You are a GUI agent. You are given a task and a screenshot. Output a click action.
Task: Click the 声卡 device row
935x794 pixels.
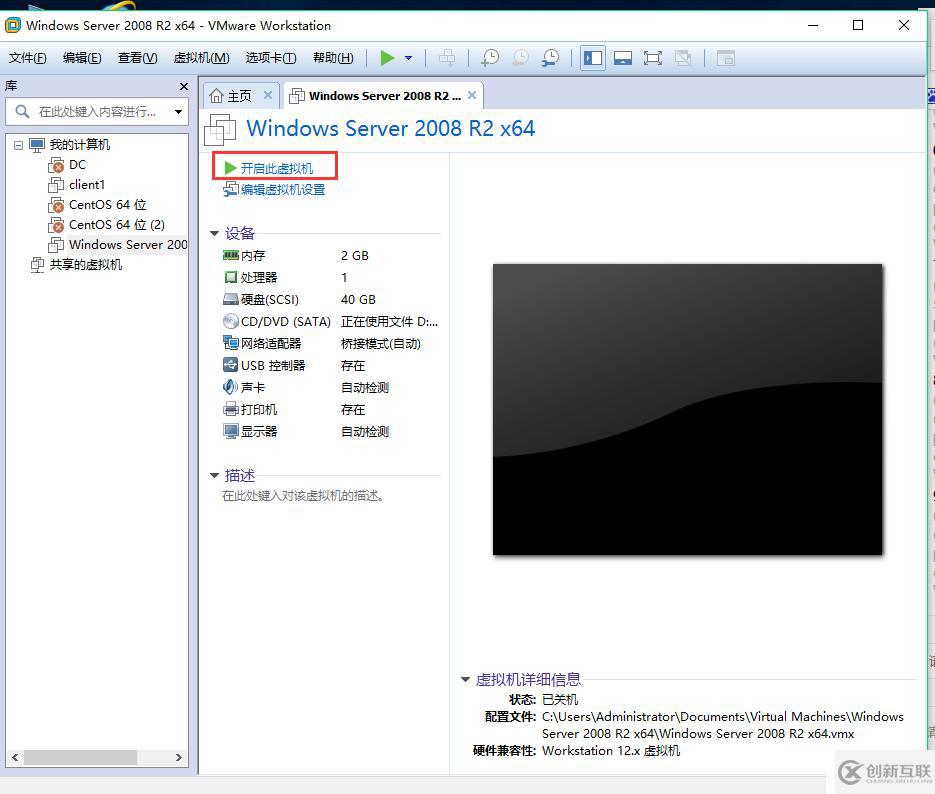click(331, 387)
